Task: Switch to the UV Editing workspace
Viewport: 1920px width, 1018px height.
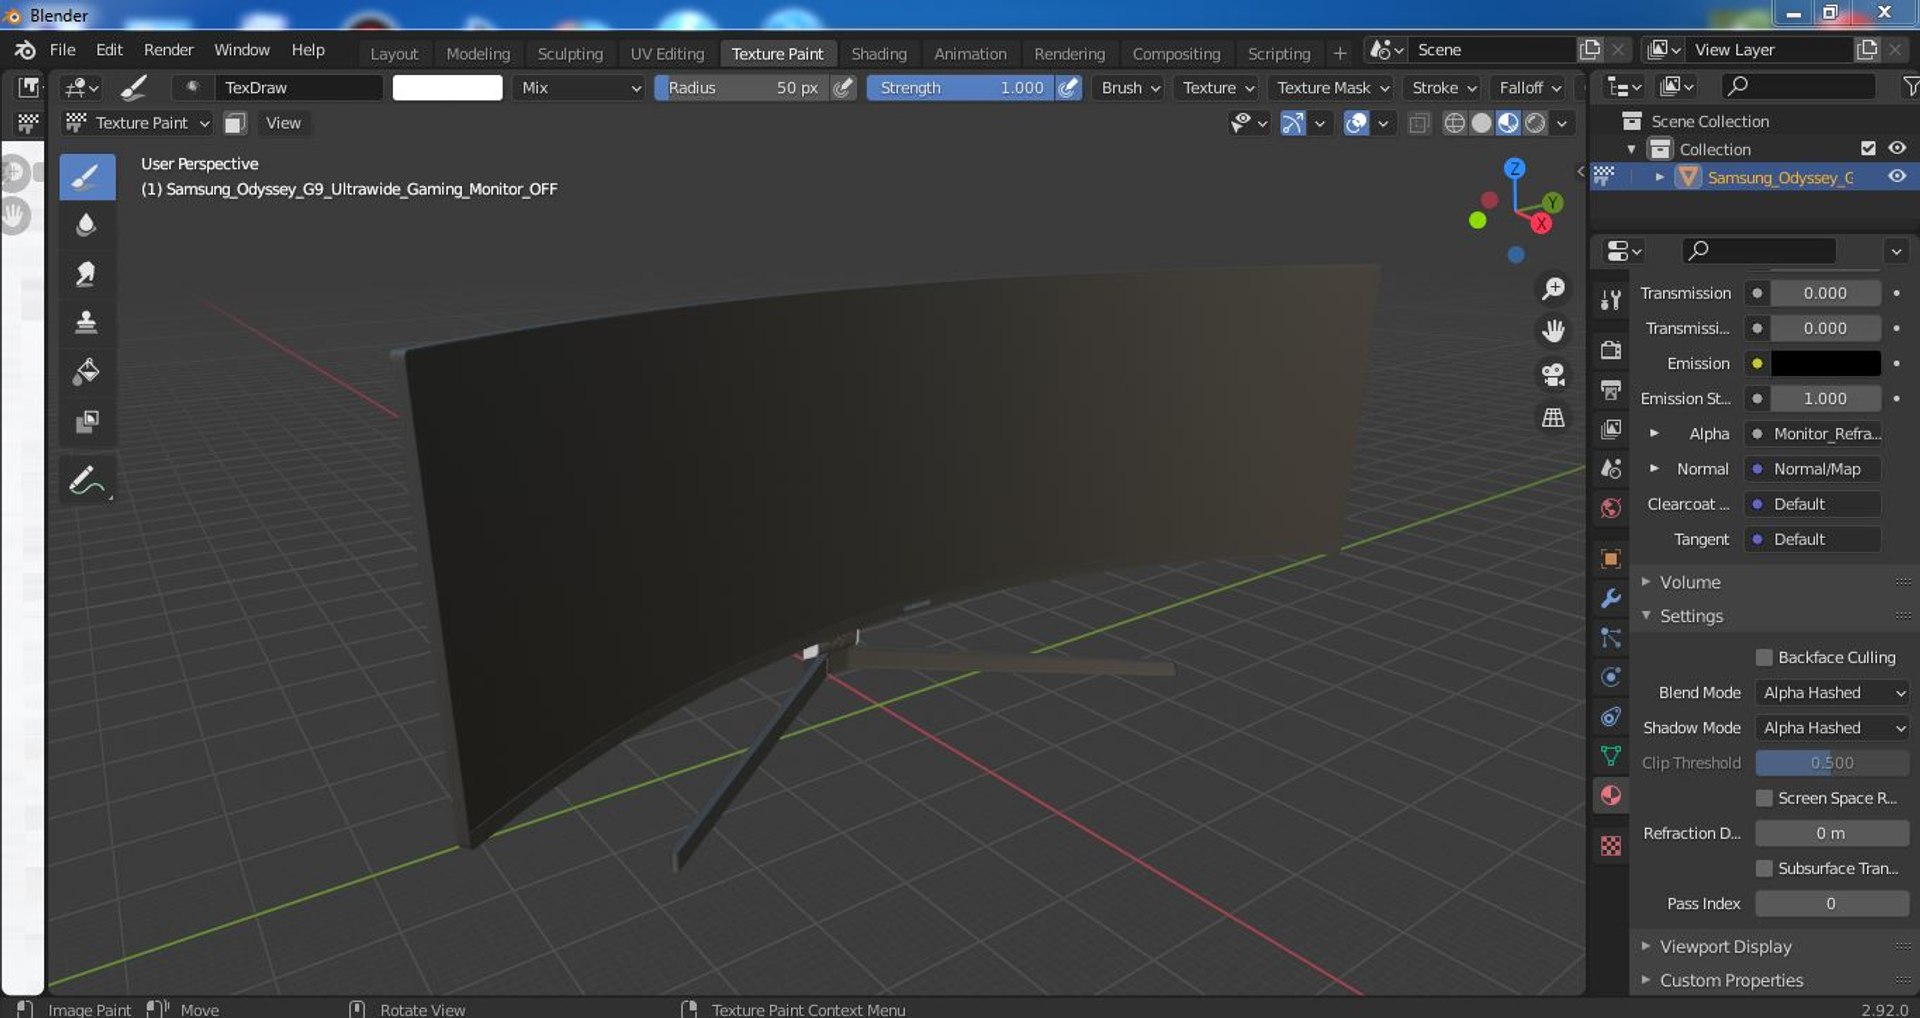Action: coord(667,54)
